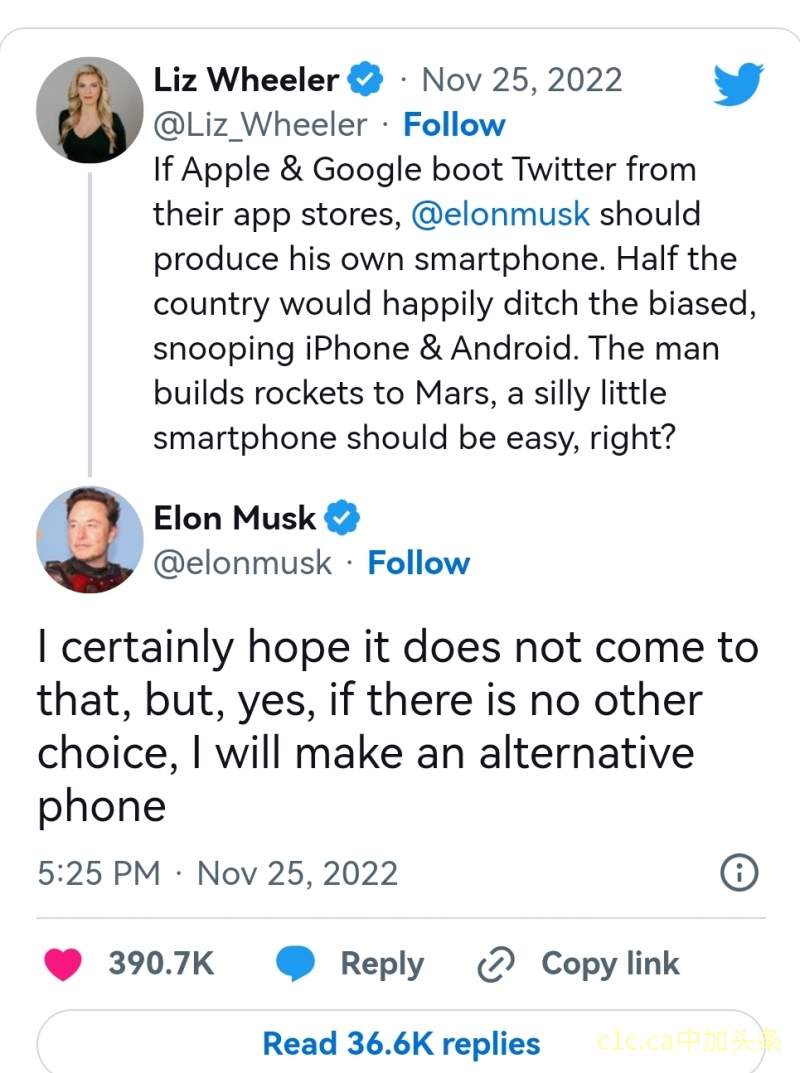The image size is (800, 1073).
Task: Click the chain link copy icon
Action: click(x=496, y=965)
